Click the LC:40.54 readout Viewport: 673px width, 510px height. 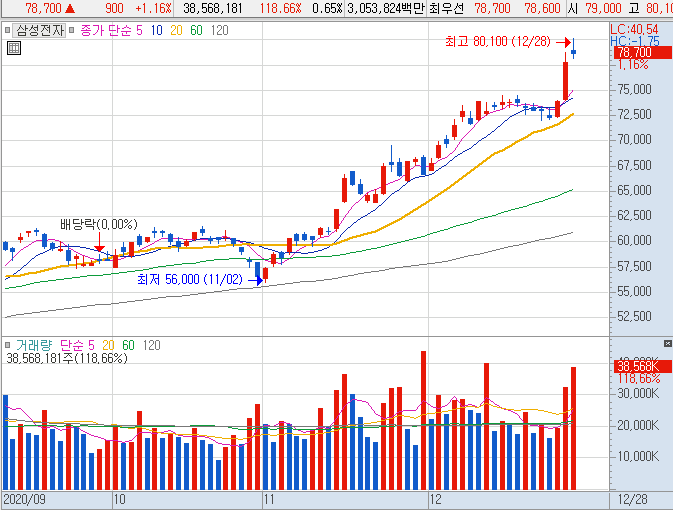tap(634, 29)
